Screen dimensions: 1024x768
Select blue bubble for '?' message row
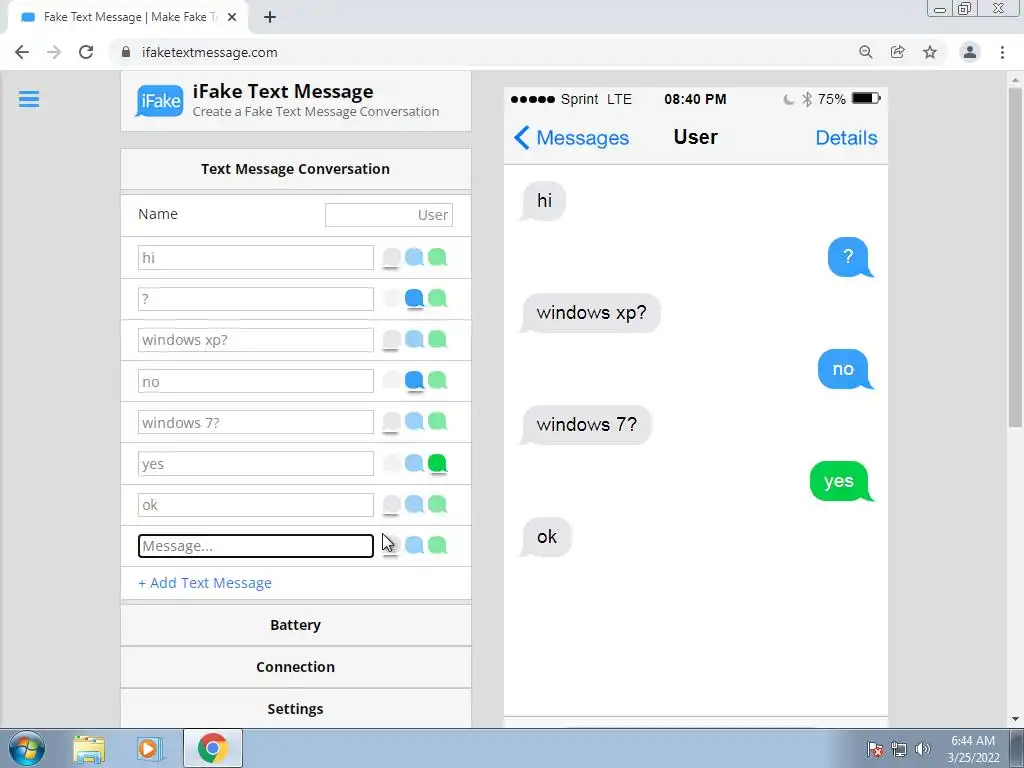(x=414, y=298)
